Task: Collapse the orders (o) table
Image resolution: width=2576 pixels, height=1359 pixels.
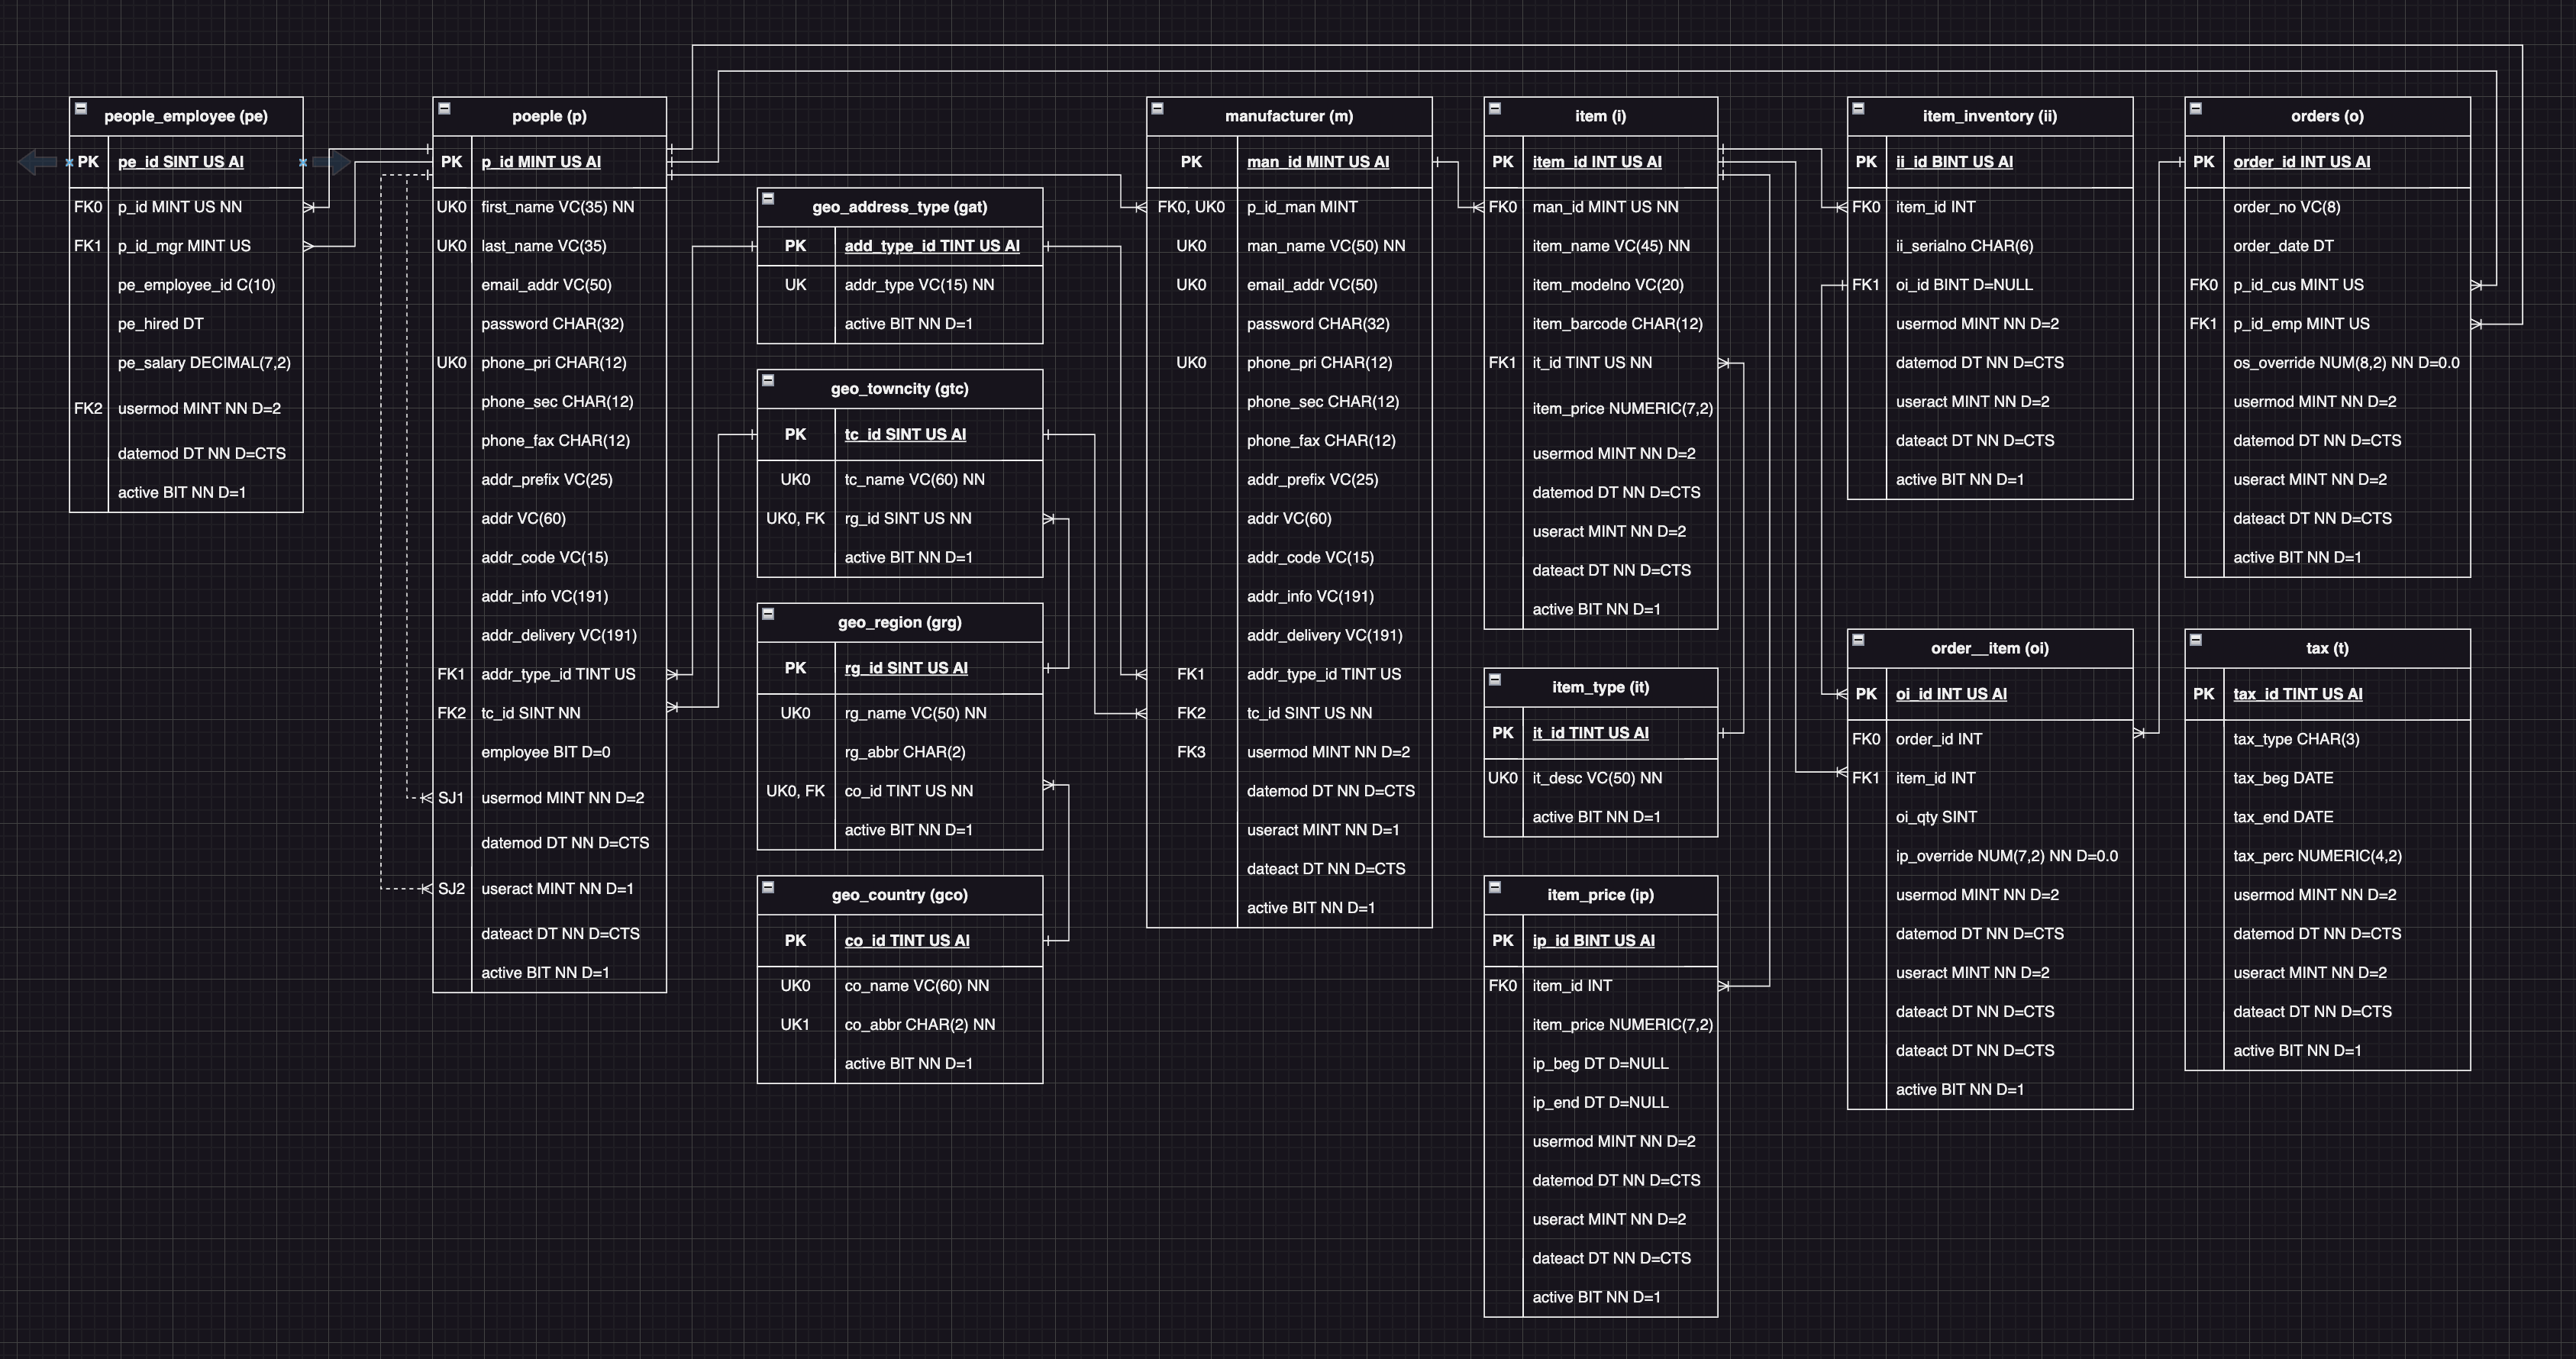Action: pyautogui.click(x=2196, y=109)
